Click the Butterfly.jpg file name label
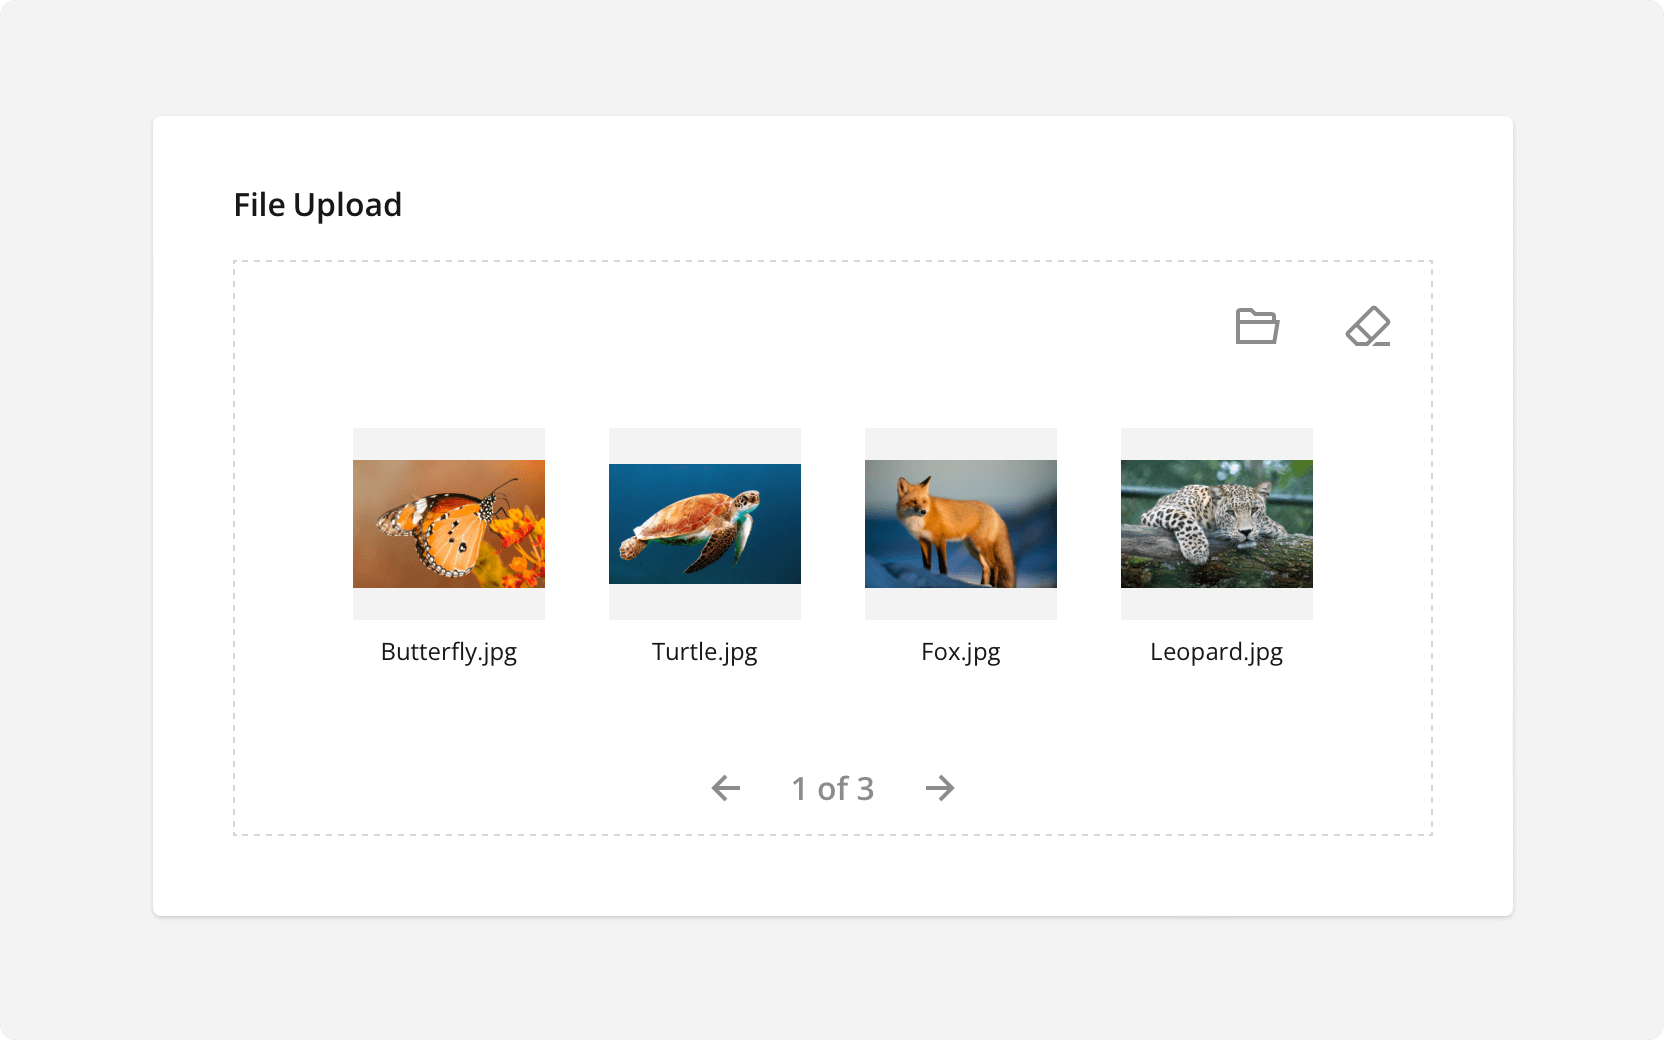Viewport: 1664px width, 1040px height. [448, 652]
